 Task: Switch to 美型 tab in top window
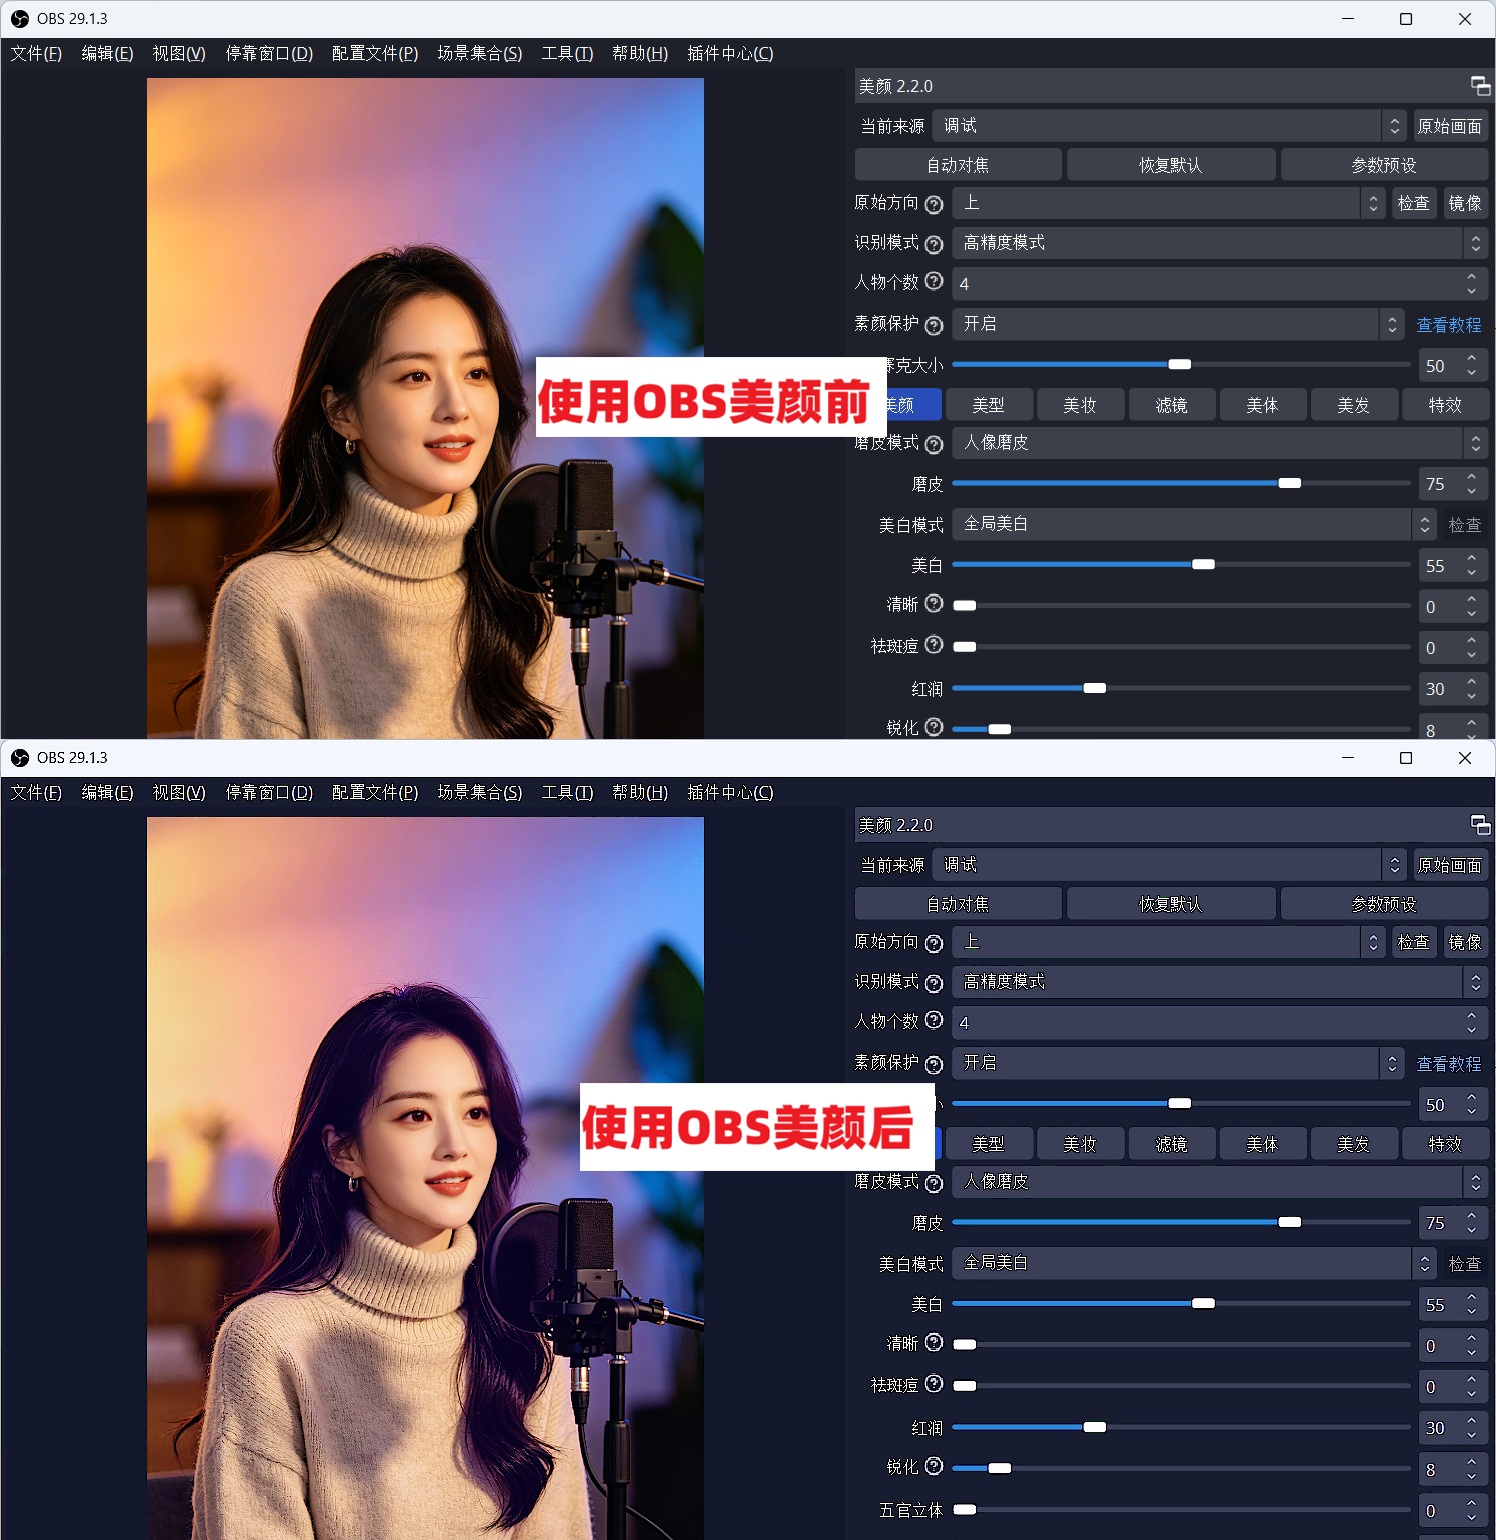[x=988, y=405]
